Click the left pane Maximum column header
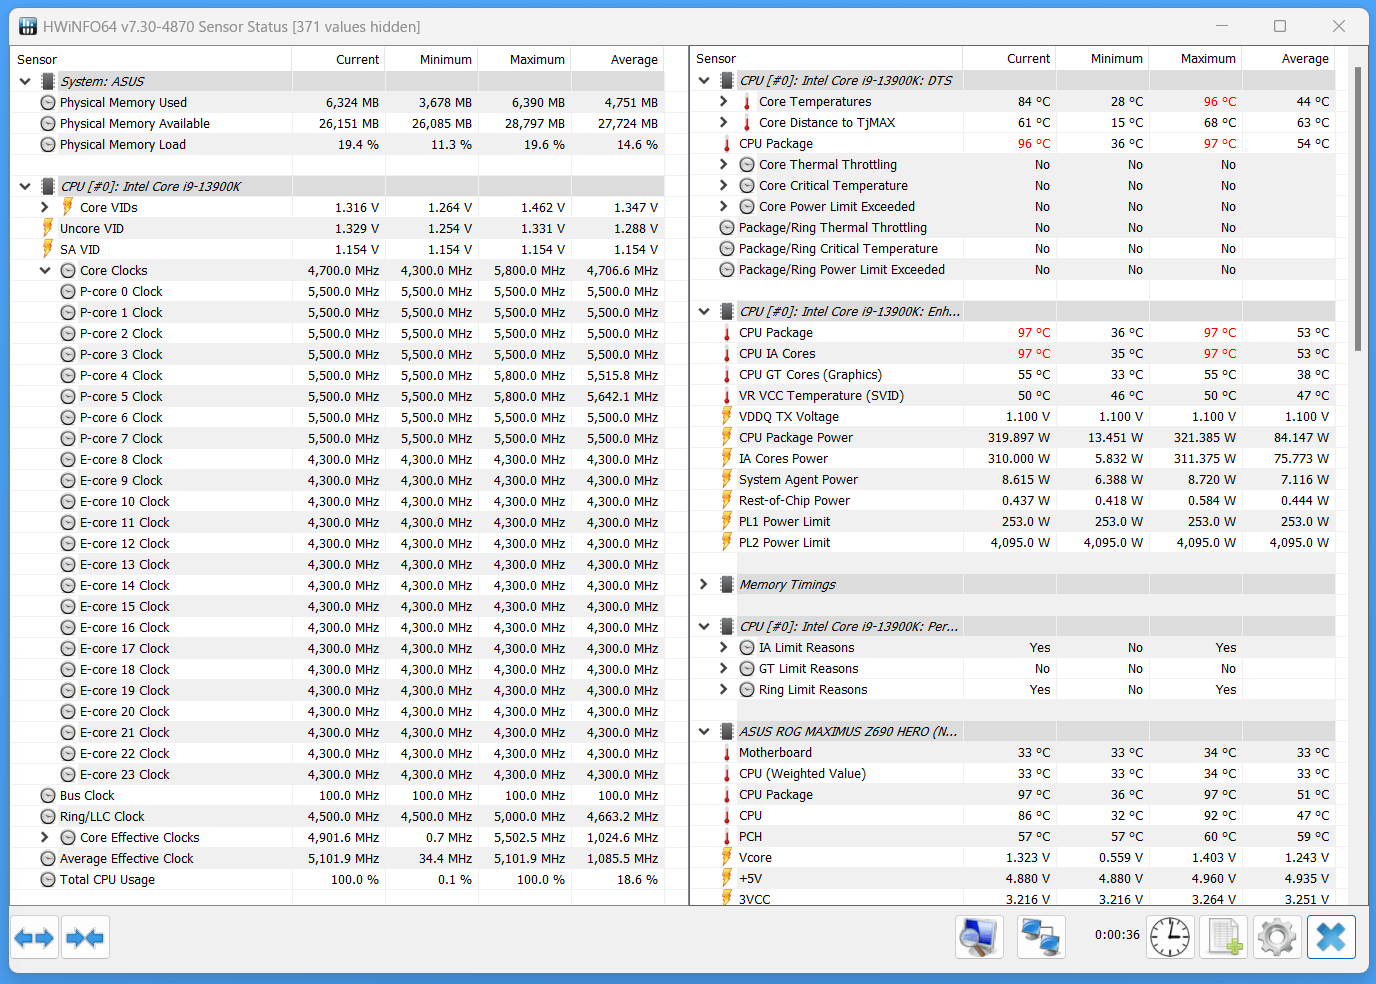This screenshot has width=1376, height=984. (x=525, y=59)
